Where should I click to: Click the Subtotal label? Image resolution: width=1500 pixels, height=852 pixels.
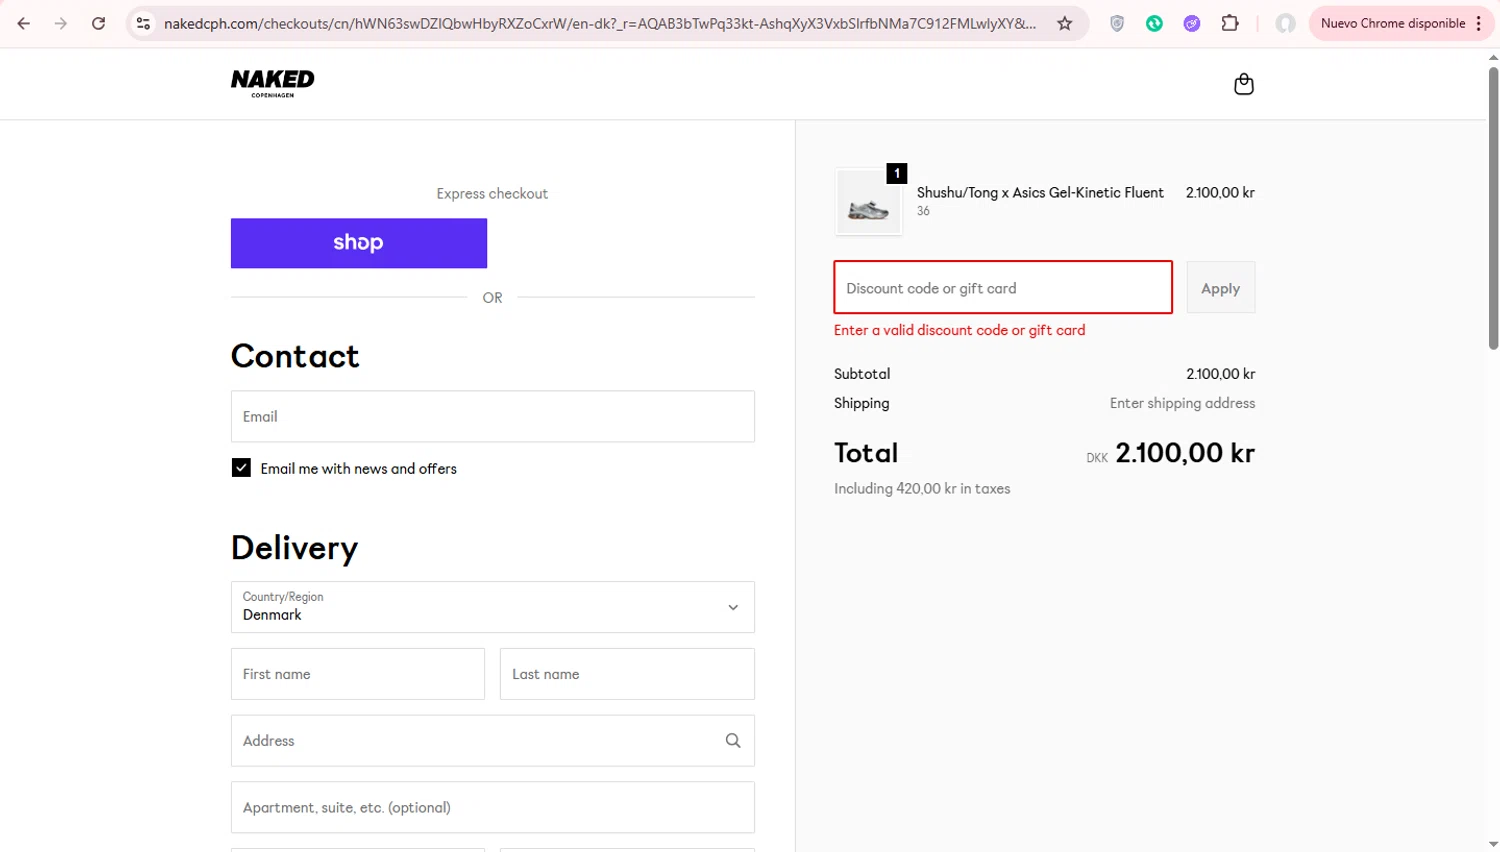tap(862, 374)
